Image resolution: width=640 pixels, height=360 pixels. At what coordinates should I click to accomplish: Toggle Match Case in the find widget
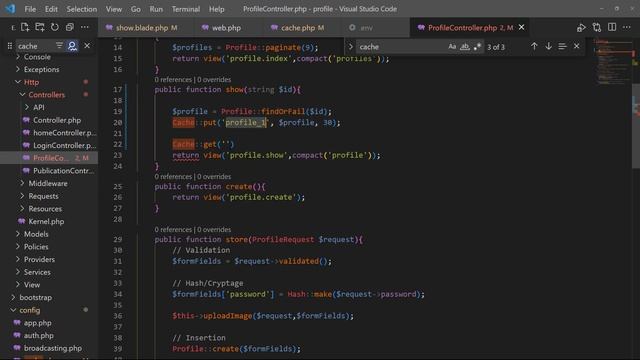click(x=452, y=47)
